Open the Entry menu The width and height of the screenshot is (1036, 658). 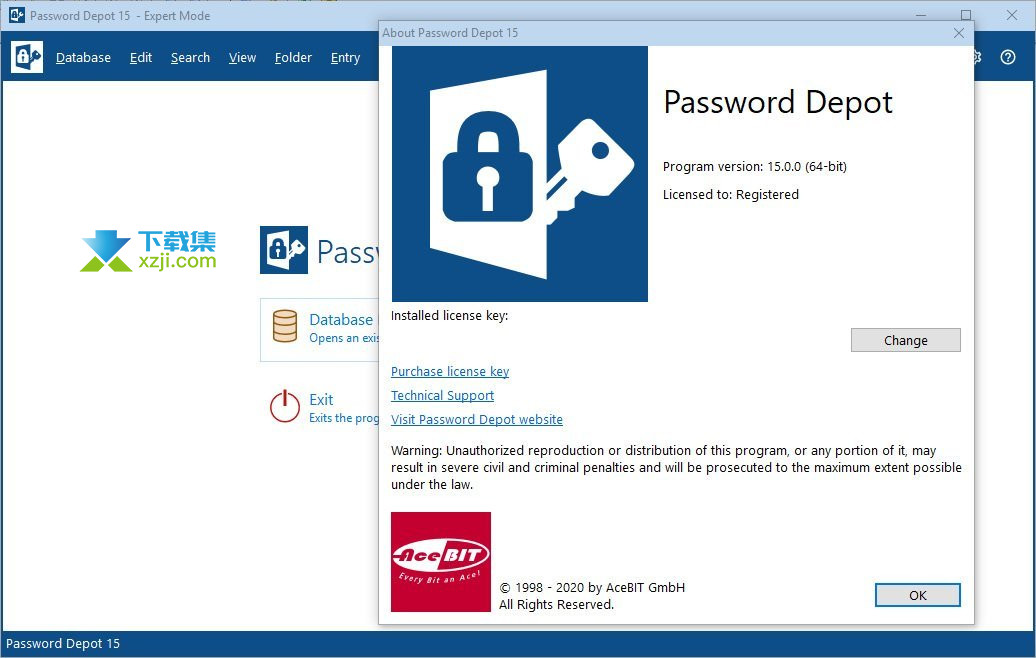[346, 58]
